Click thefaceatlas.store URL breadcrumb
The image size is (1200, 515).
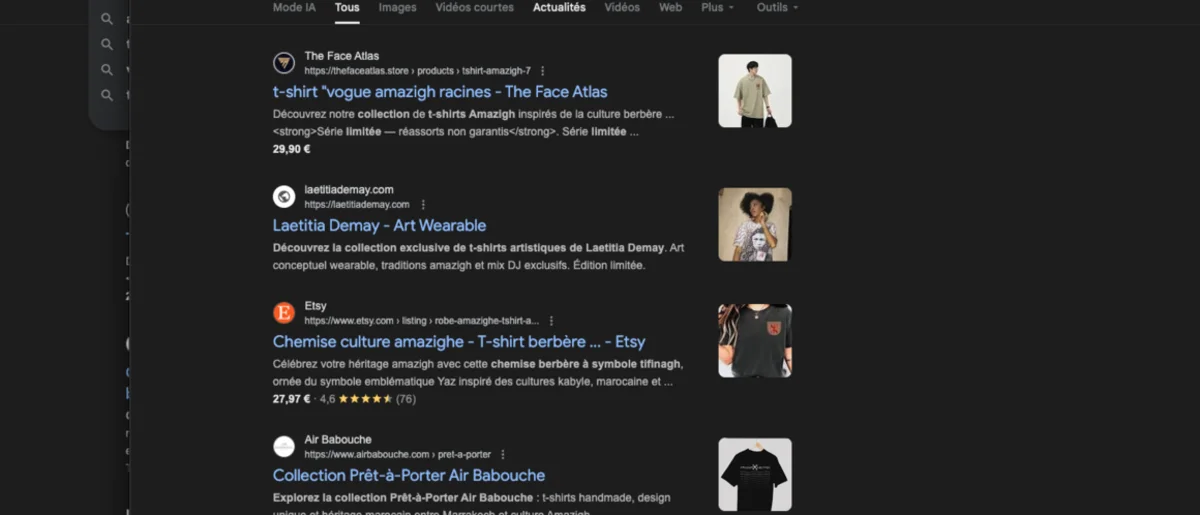pos(417,71)
